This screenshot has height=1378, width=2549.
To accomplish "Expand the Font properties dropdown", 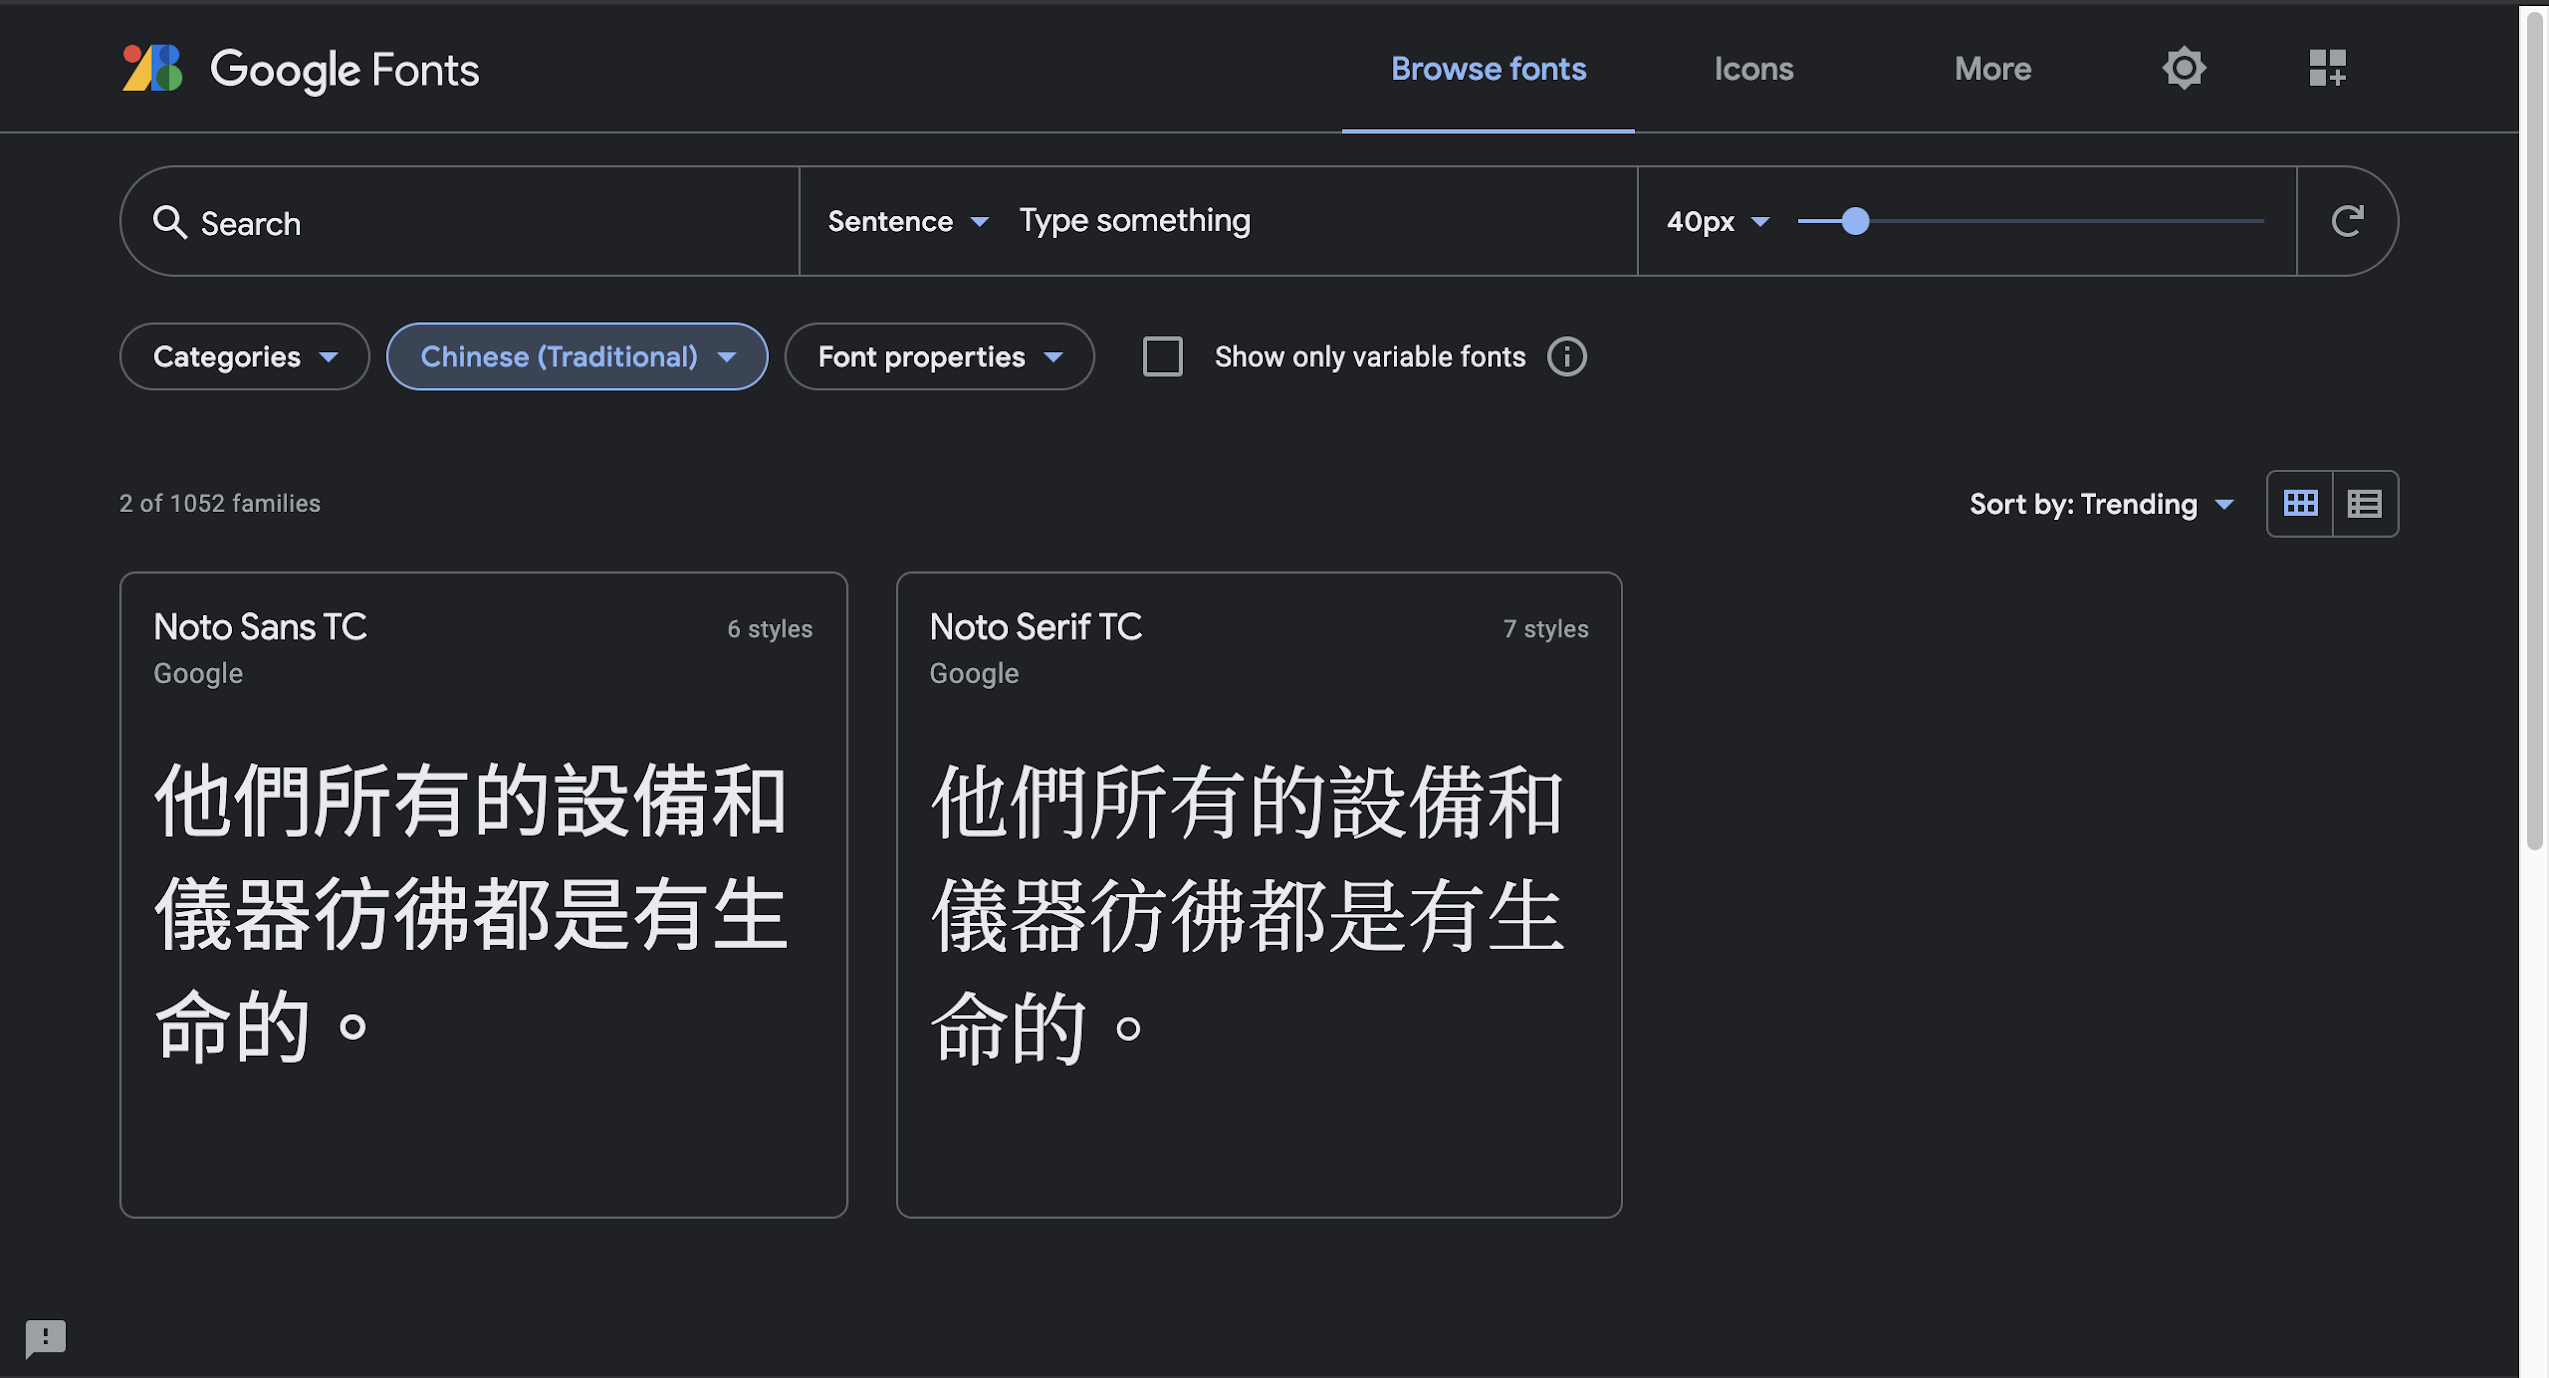I will click(939, 356).
